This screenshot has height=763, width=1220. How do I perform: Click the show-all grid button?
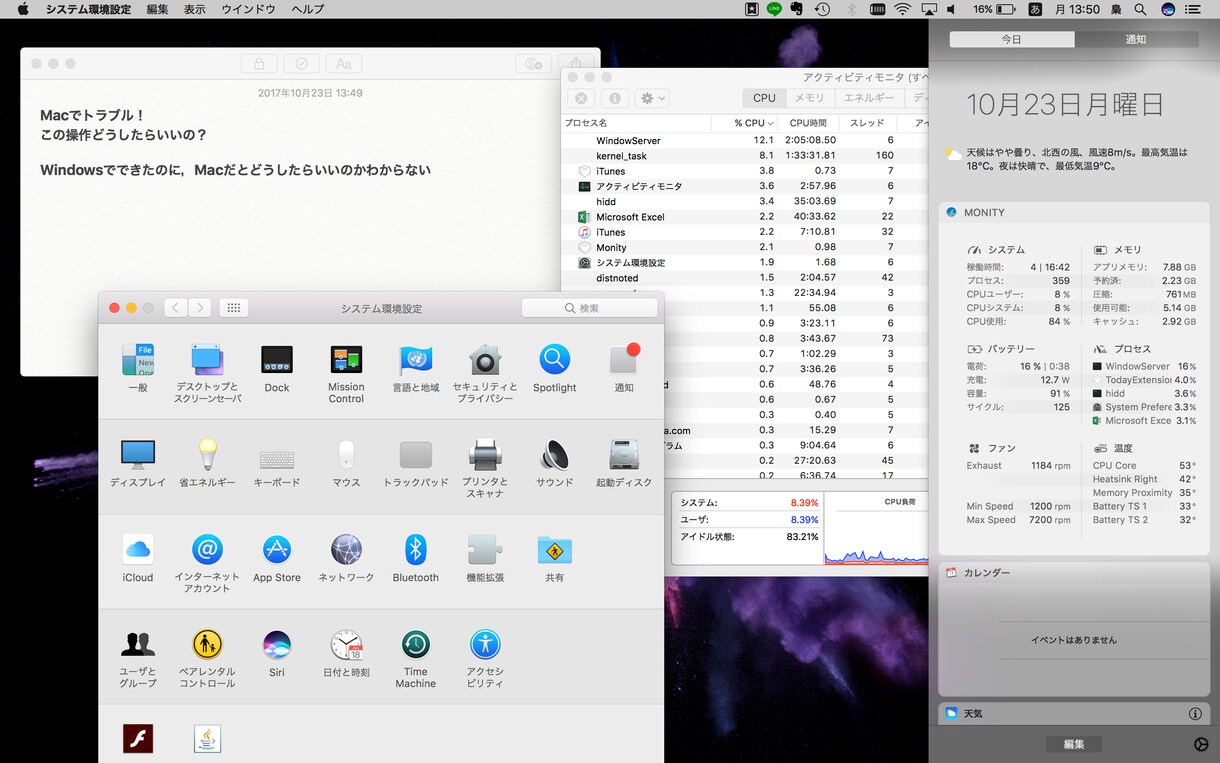pyautogui.click(x=233, y=308)
